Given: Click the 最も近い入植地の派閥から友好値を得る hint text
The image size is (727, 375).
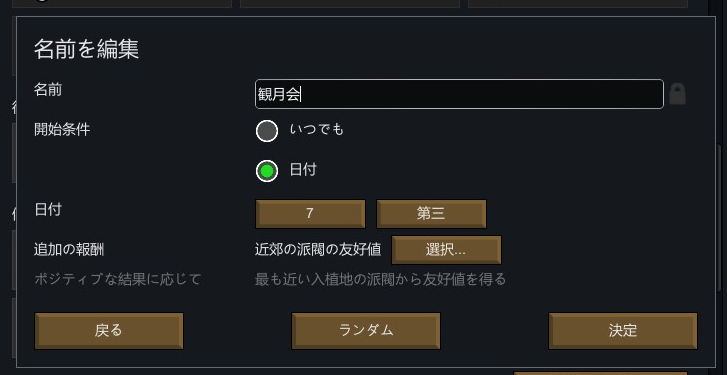Looking at the screenshot, I should tap(380, 279).
